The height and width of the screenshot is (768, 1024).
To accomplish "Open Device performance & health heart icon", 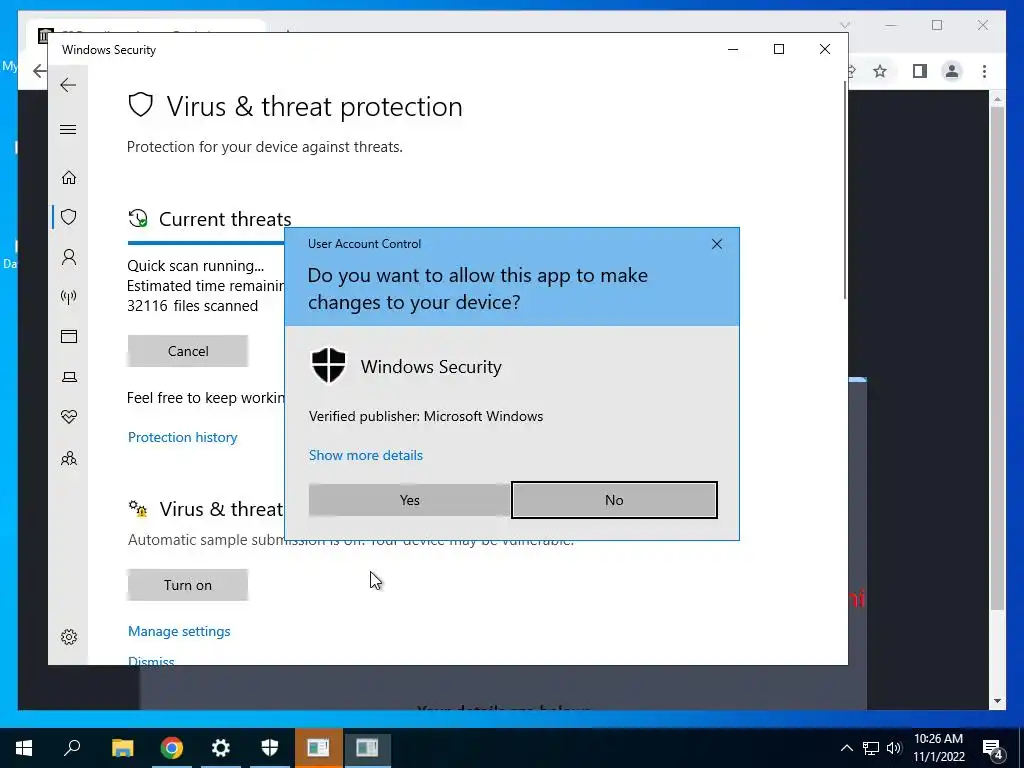I will [x=69, y=417].
